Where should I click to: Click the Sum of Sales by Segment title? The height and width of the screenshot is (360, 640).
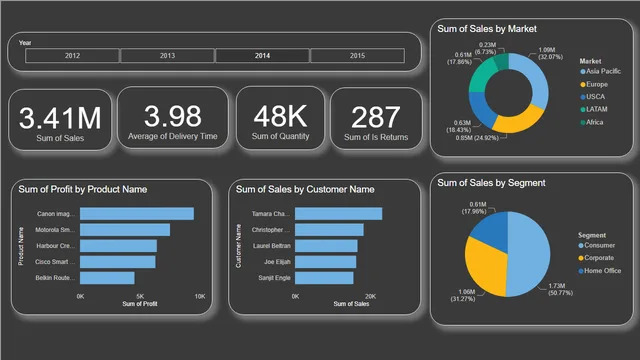pos(491,183)
